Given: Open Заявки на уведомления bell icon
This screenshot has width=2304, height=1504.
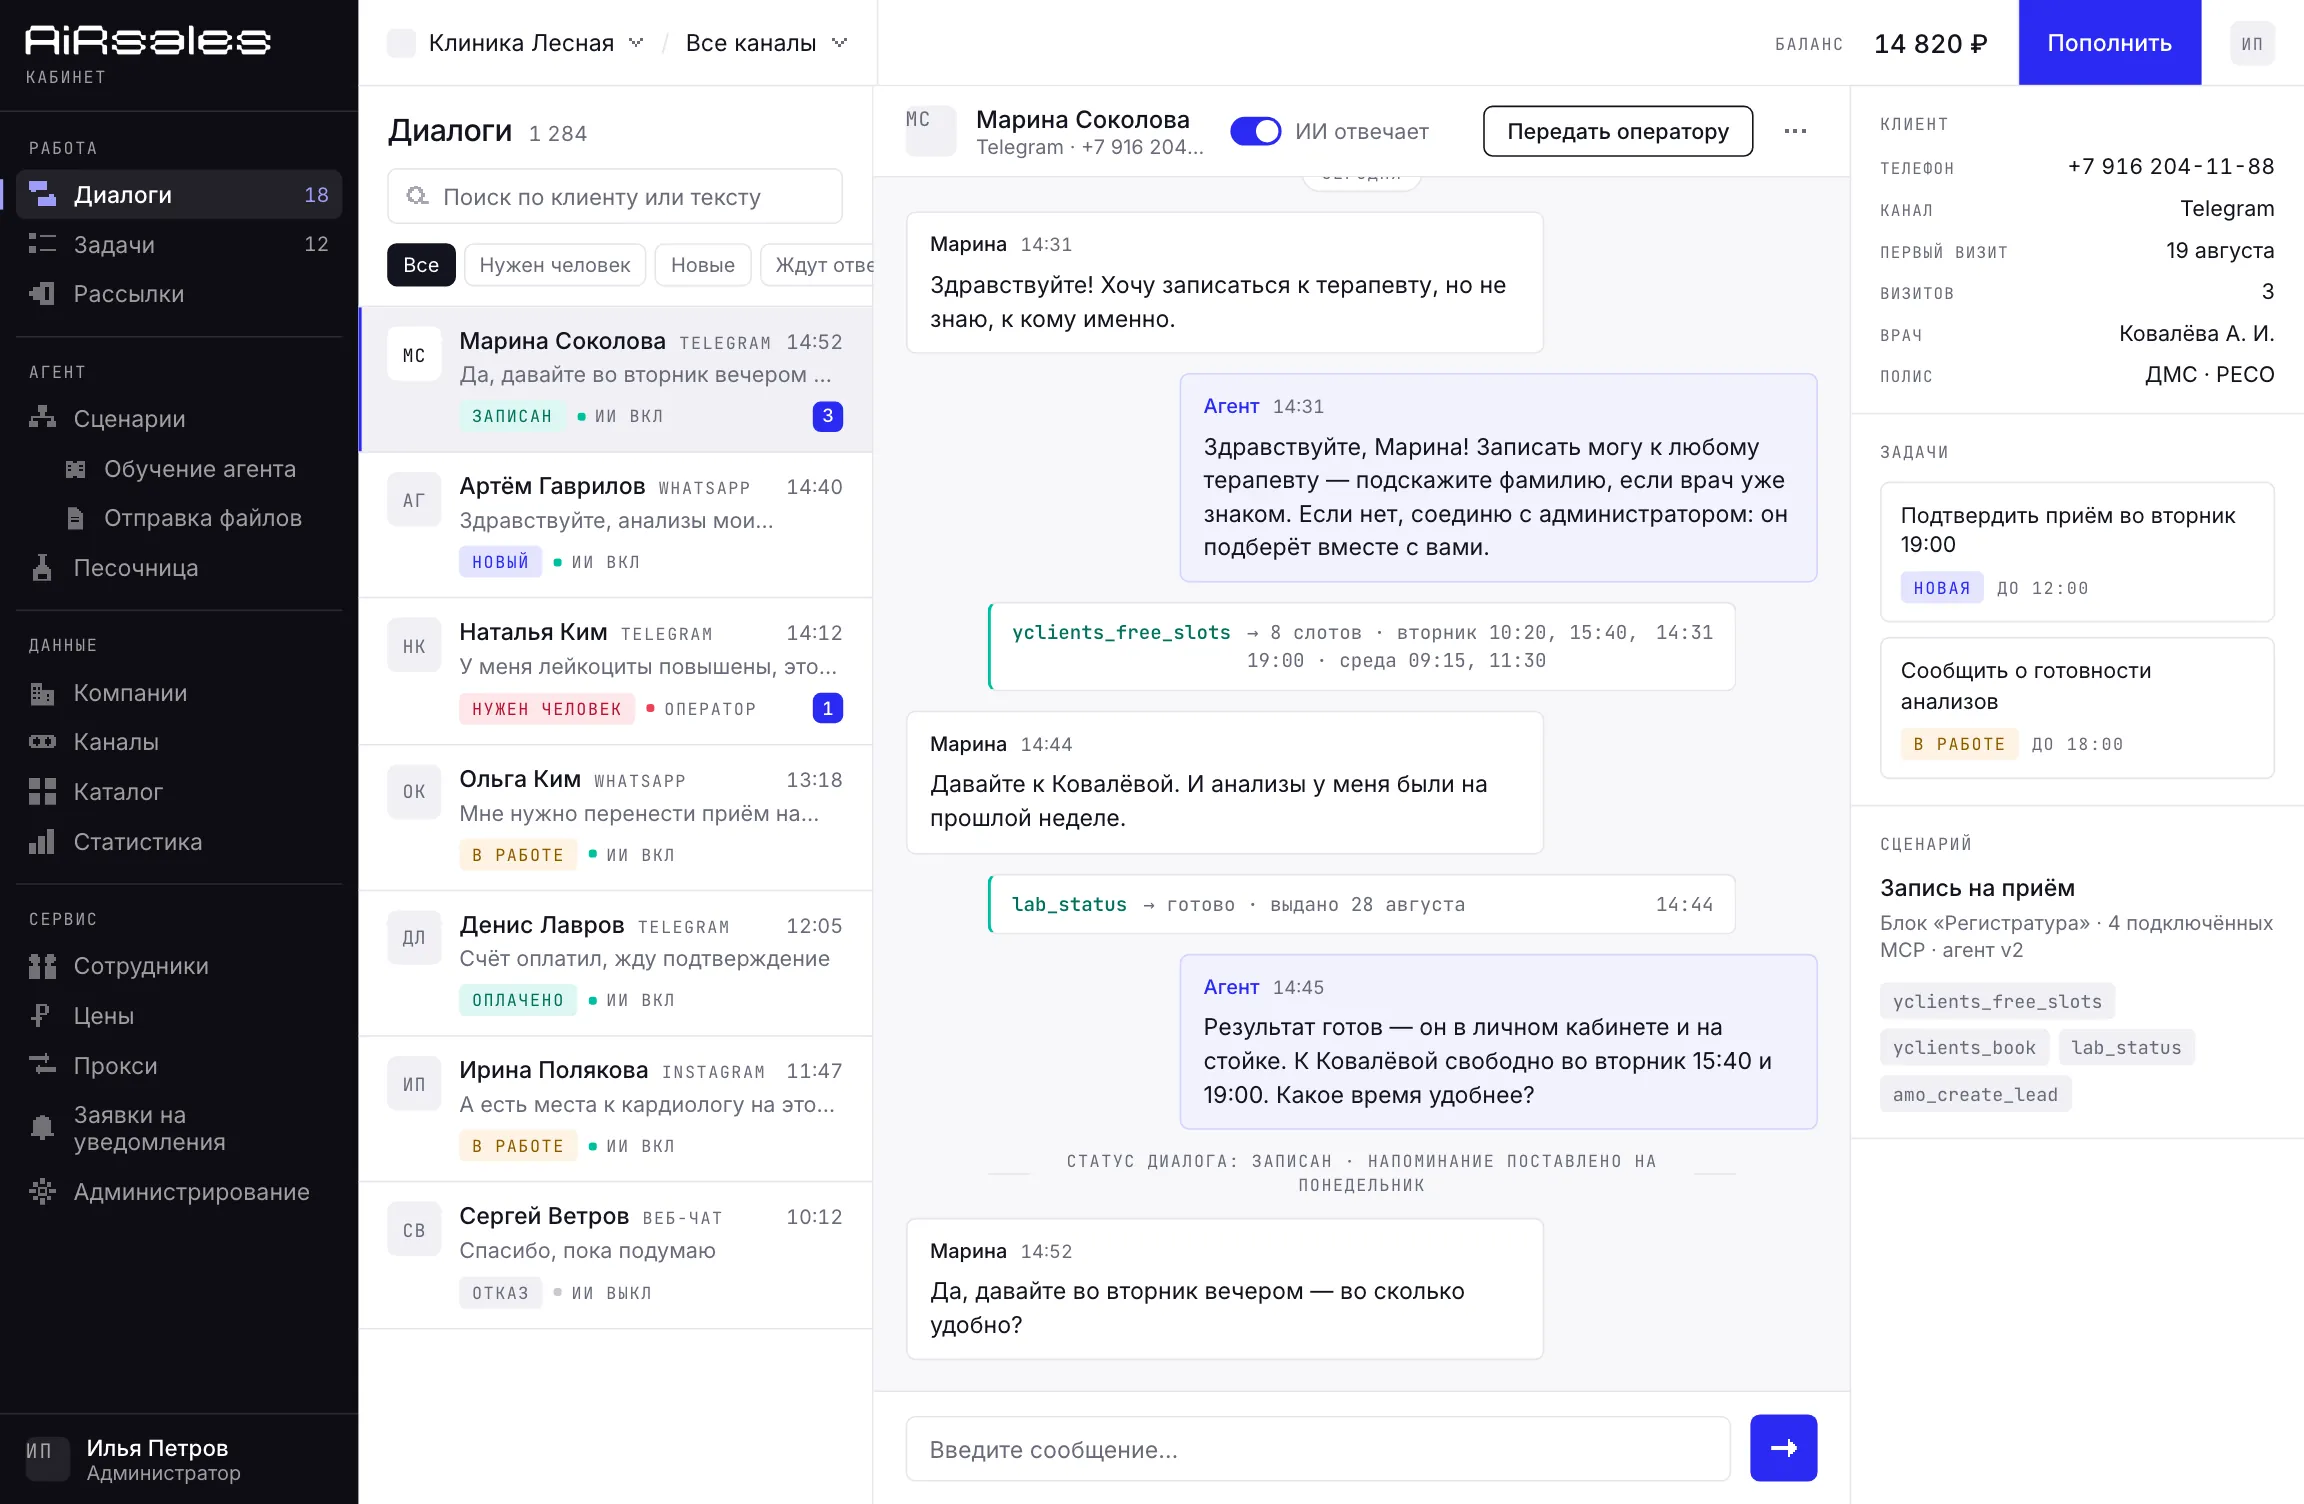Looking at the screenshot, I should point(42,1128).
